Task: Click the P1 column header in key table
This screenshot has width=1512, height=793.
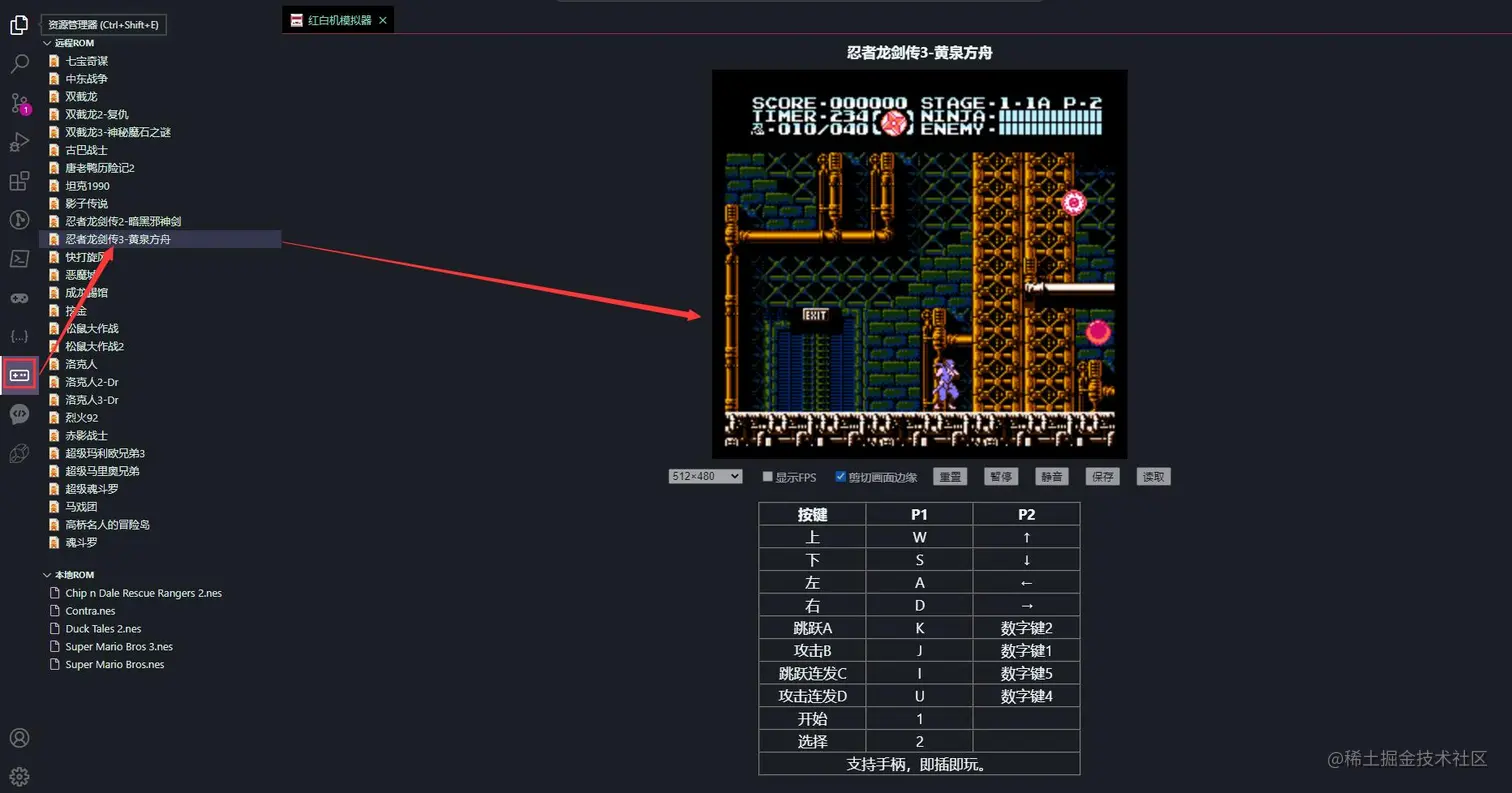Action: (x=919, y=514)
